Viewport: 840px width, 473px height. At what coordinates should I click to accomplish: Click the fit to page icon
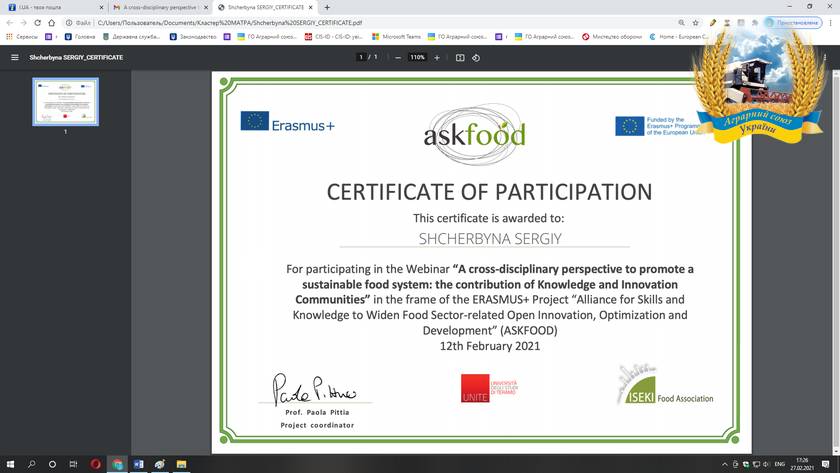pos(460,57)
